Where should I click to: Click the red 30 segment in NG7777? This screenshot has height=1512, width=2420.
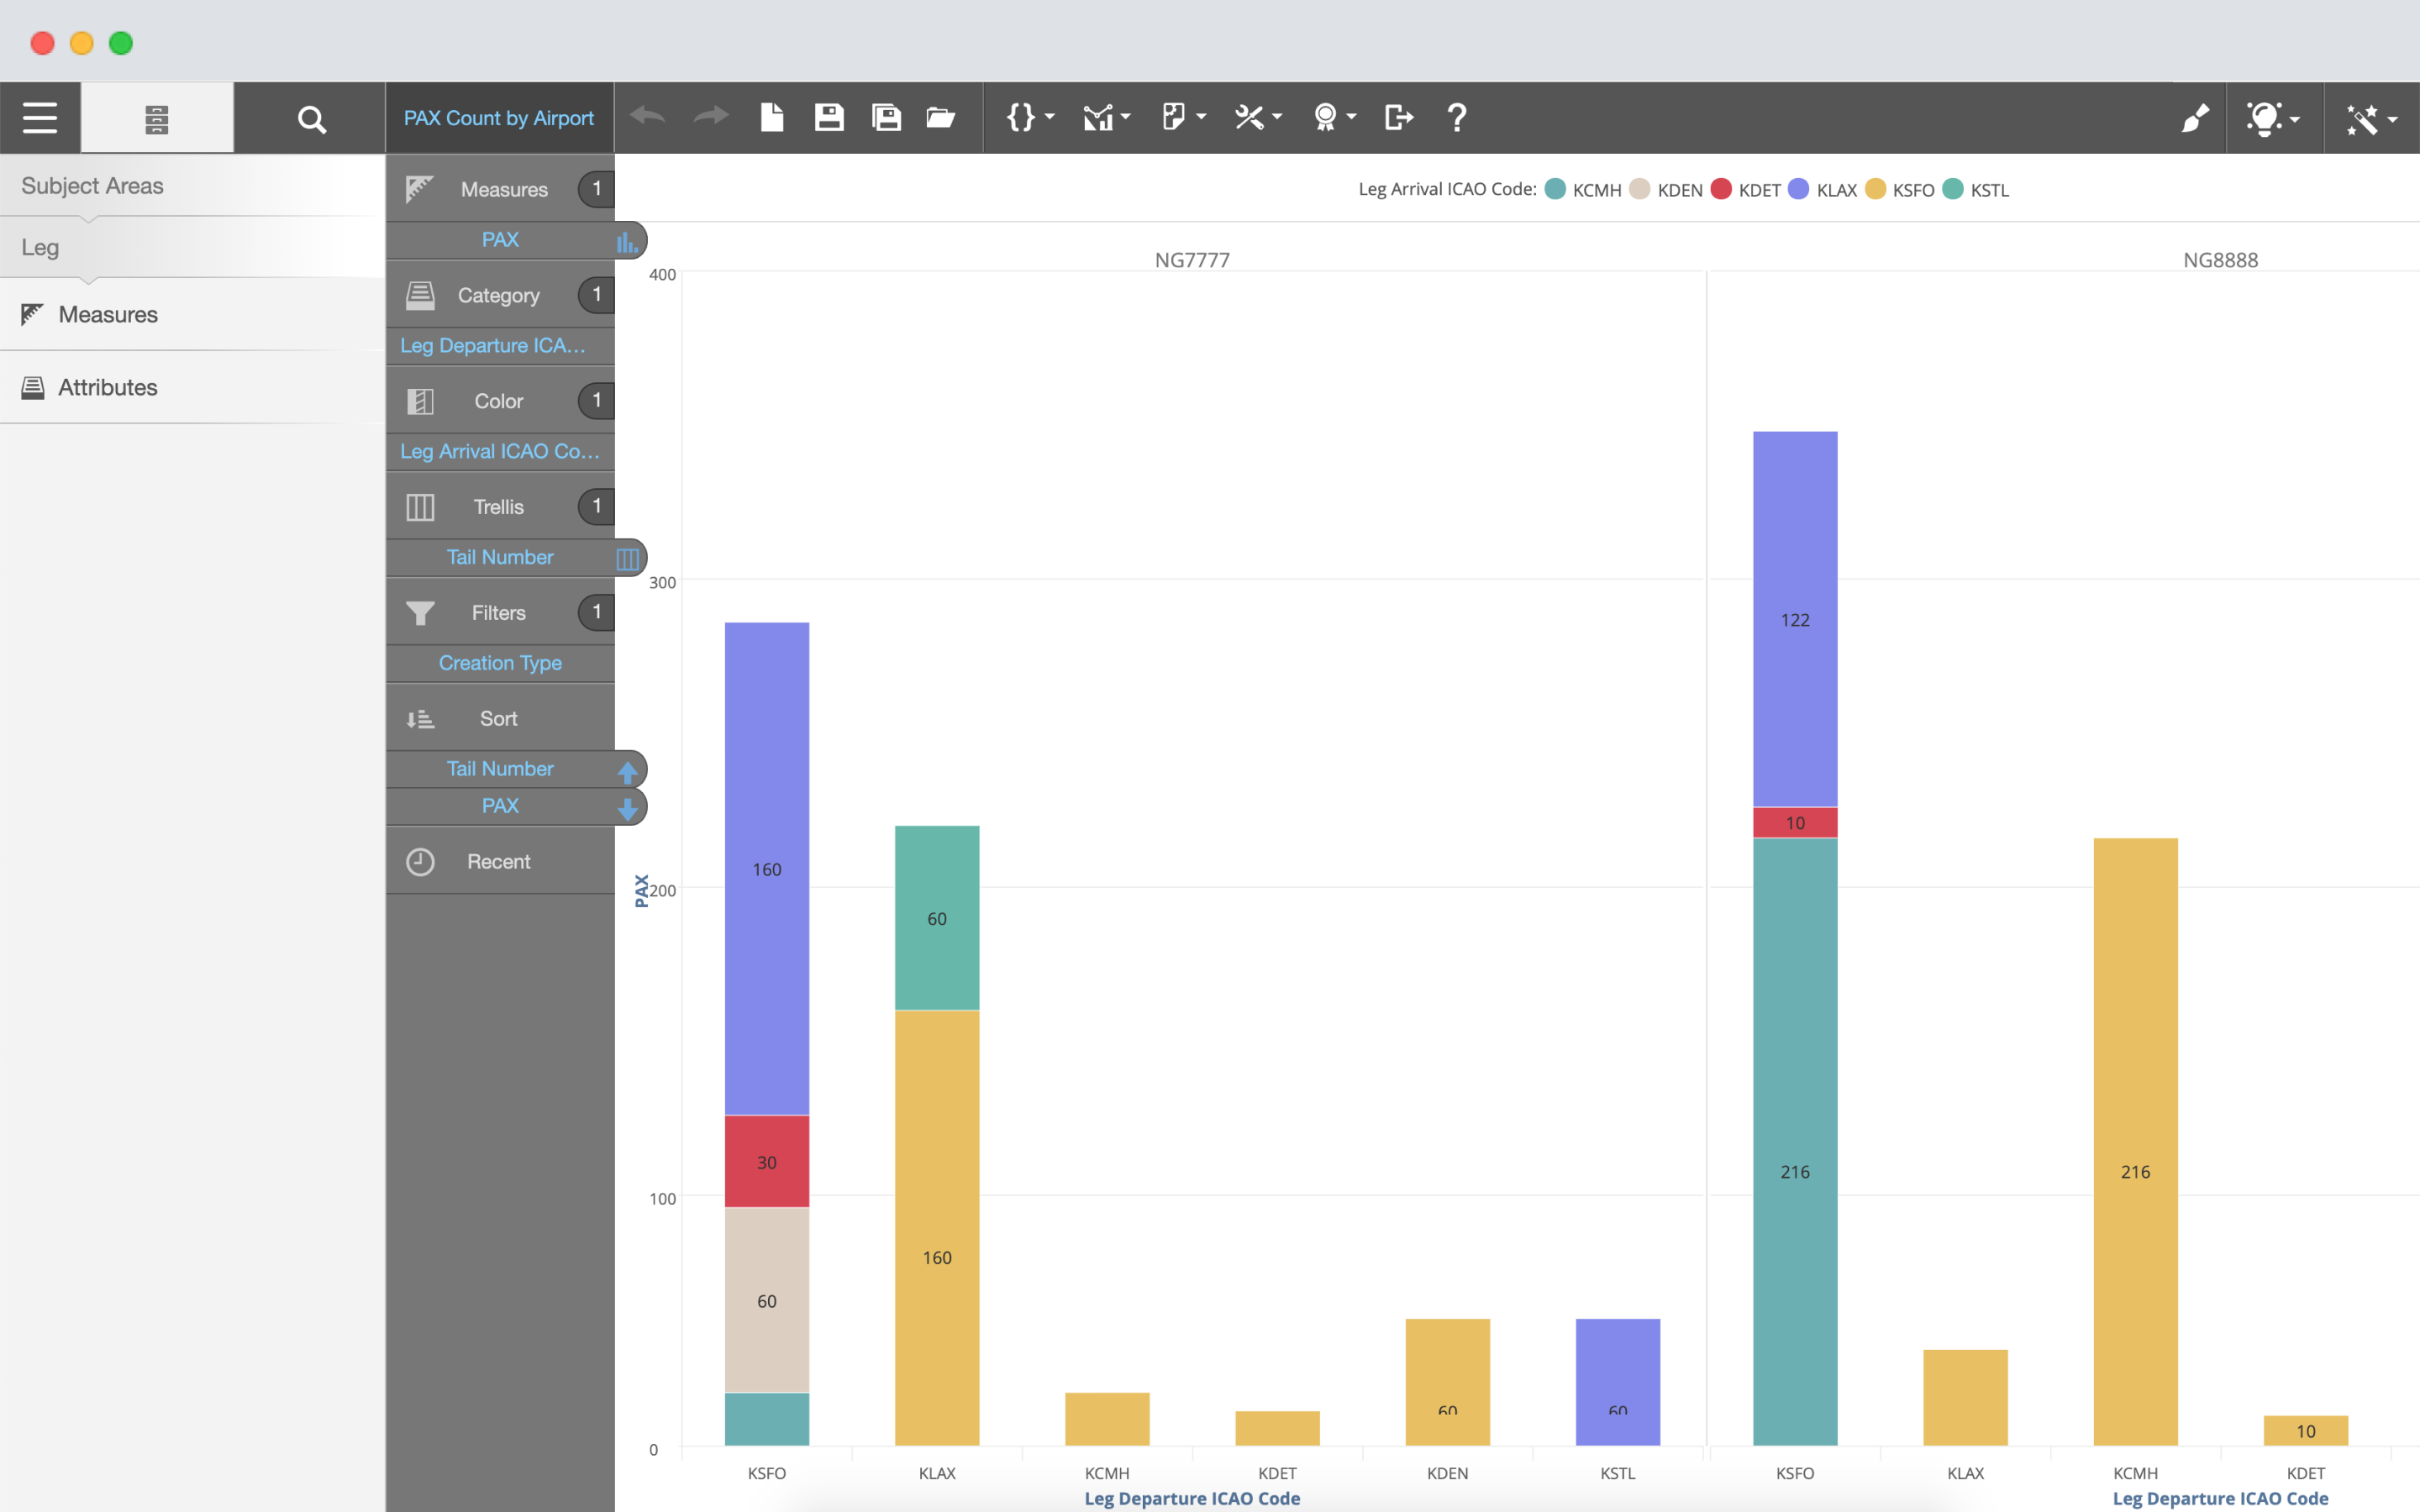767,1162
